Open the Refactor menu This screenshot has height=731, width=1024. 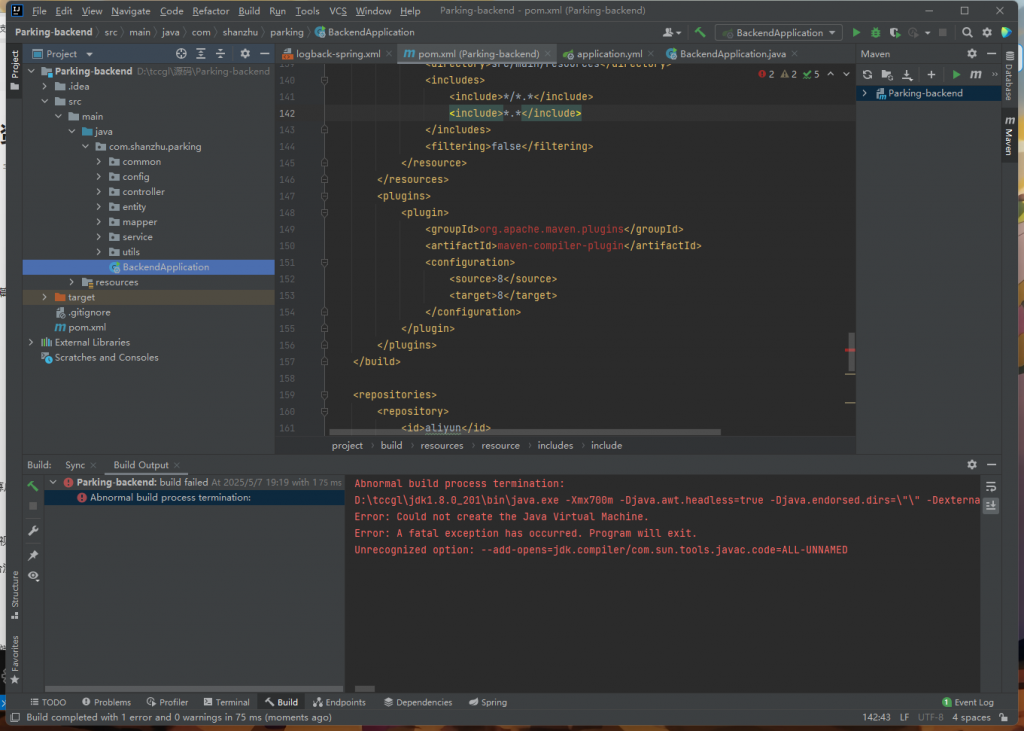click(x=210, y=11)
